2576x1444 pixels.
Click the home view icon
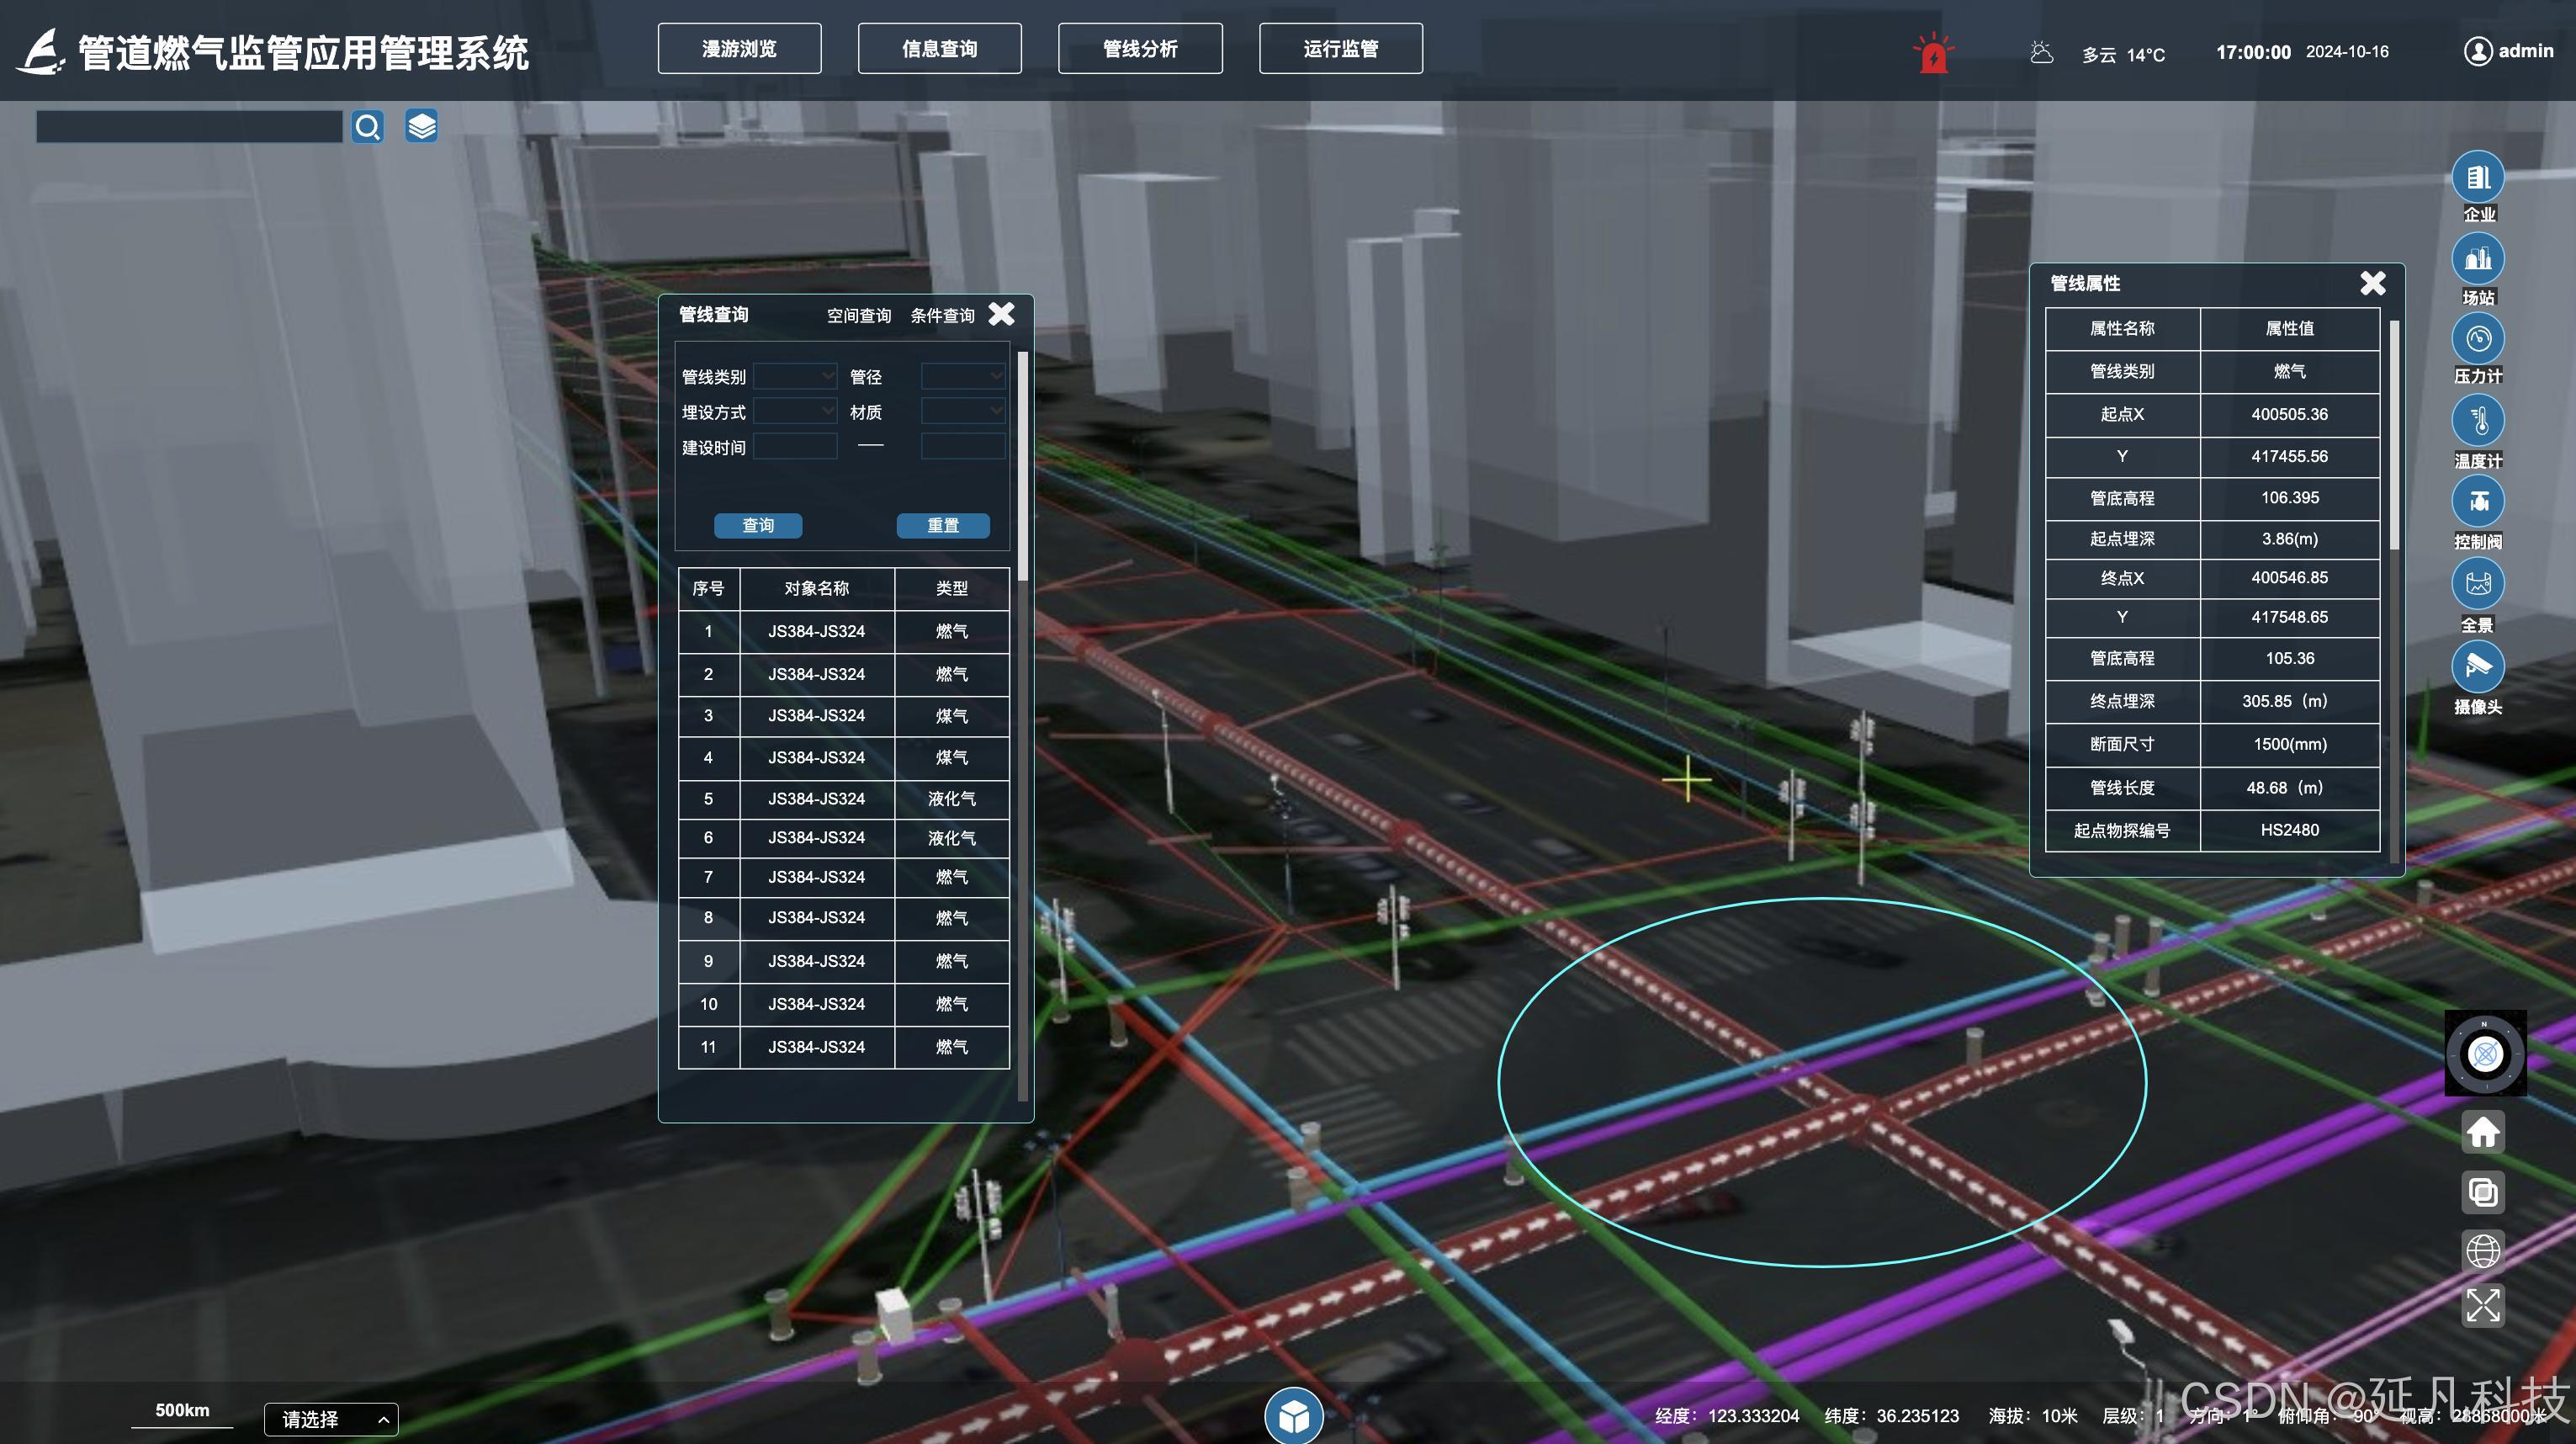point(2482,1132)
